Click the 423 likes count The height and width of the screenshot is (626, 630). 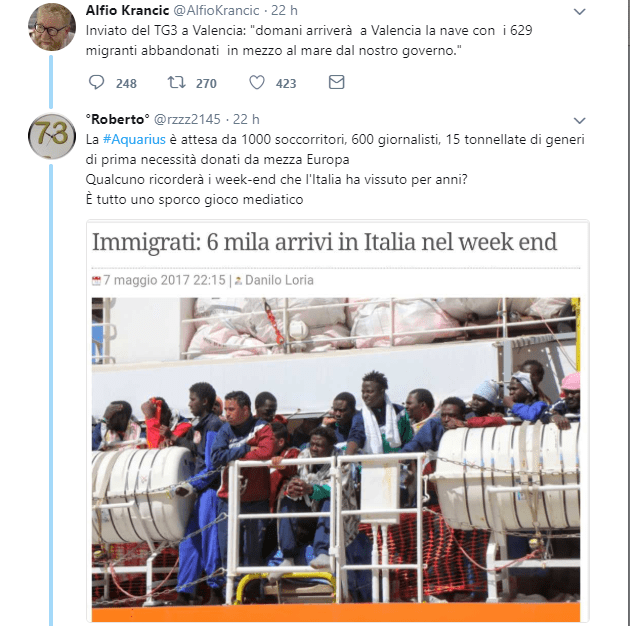[286, 84]
